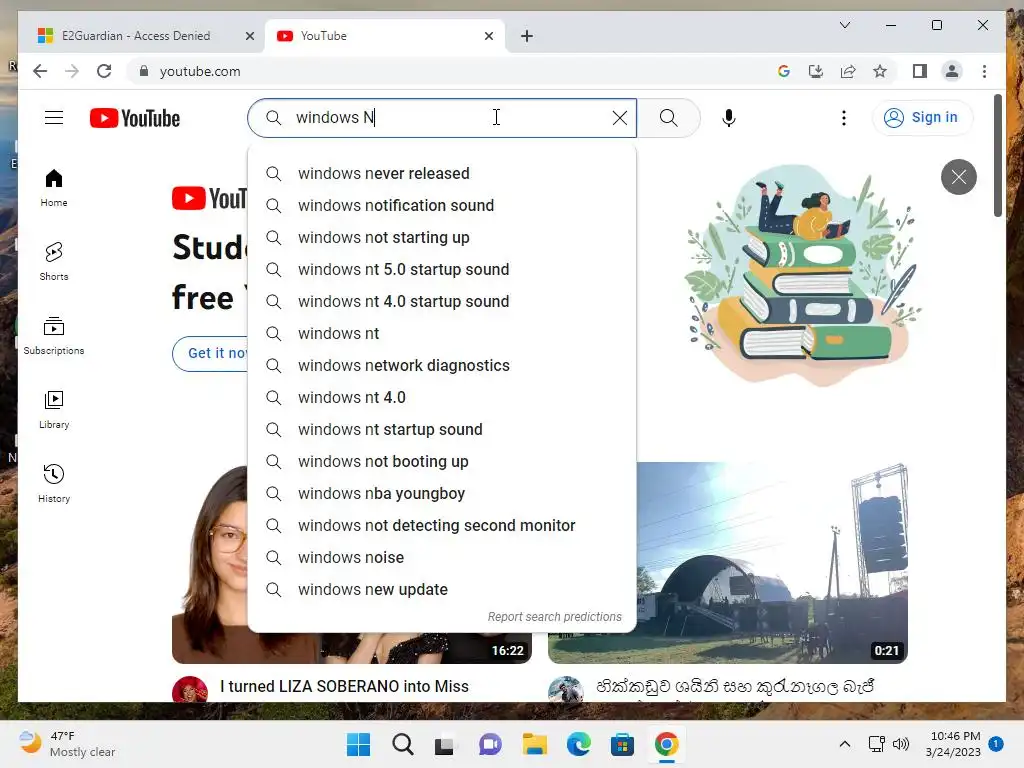Choose 'windows nt startup sound' suggestion
This screenshot has width=1024, height=768.
tap(442, 430)
